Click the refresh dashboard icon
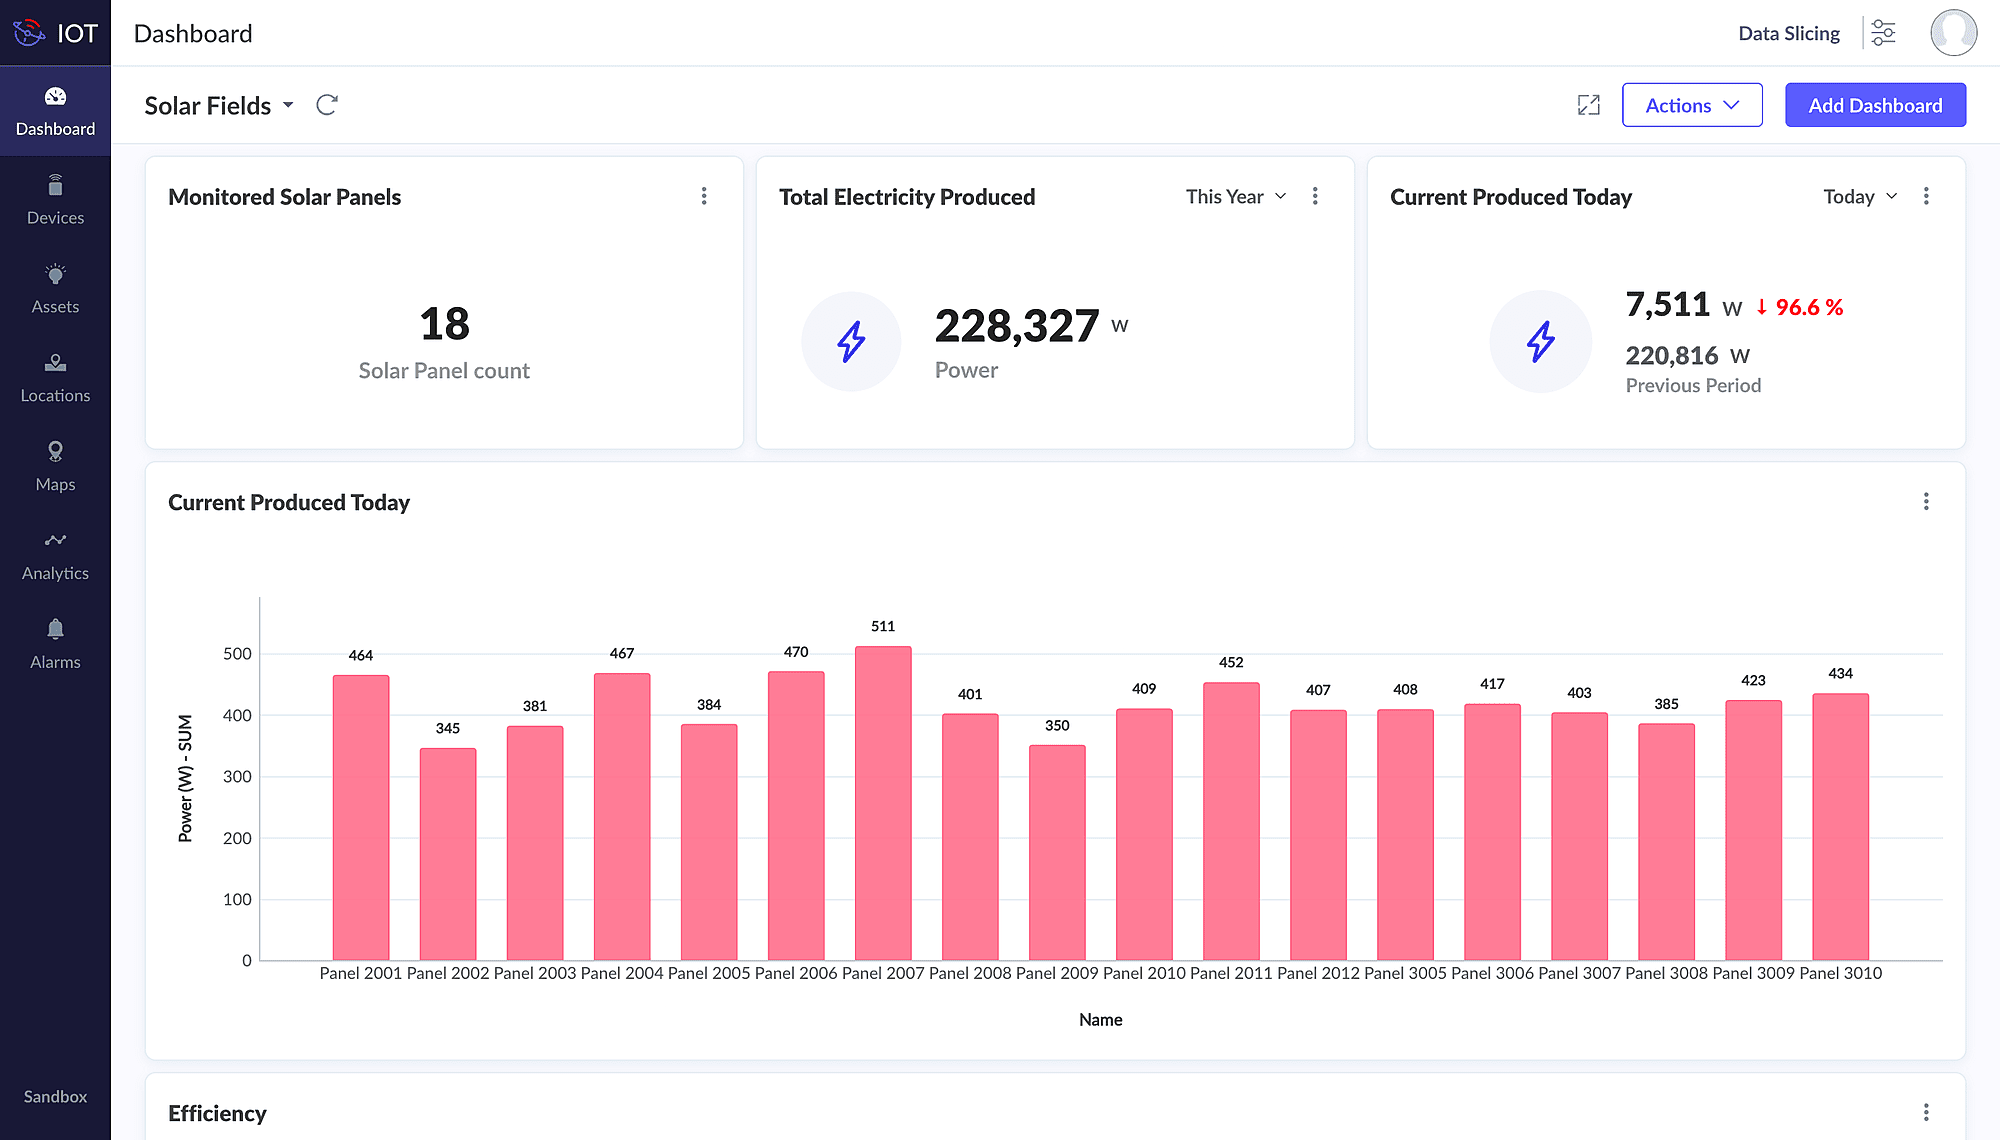The height and width of the screenshot is (1140, 2000). pos(327,105)
